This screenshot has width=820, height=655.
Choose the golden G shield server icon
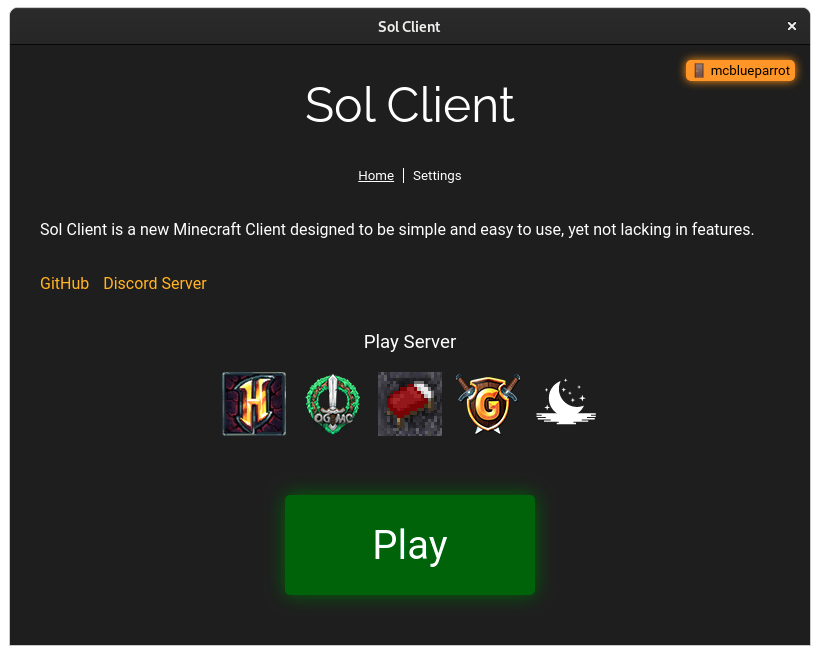click(x=487, y=403)
